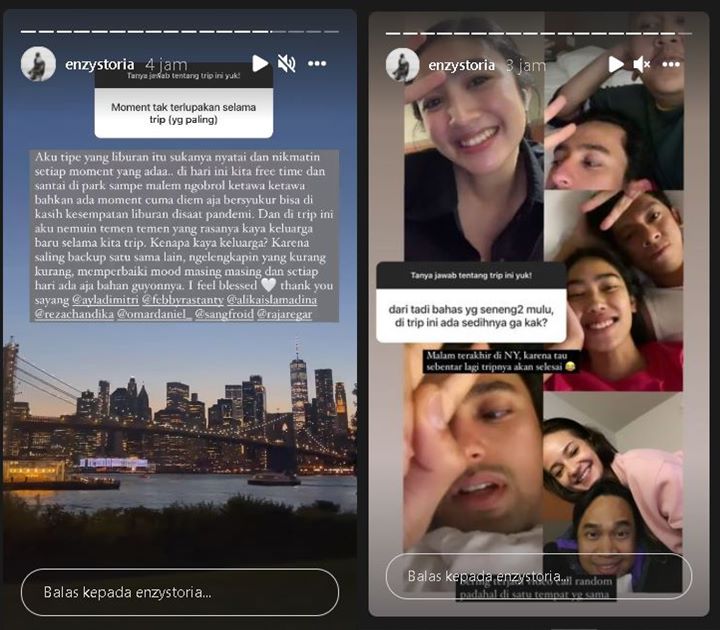Open the @febbyrastanty mention
The image size is (720, 630).
[183, 300]
